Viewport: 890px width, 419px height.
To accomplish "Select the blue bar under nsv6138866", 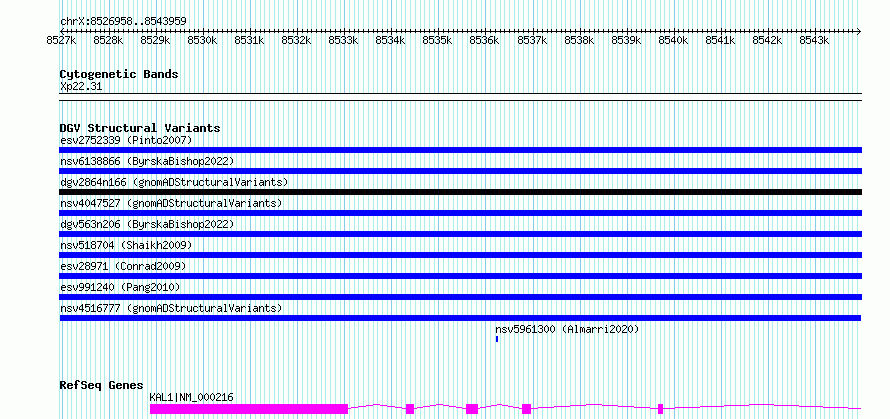I will [460, 171].
